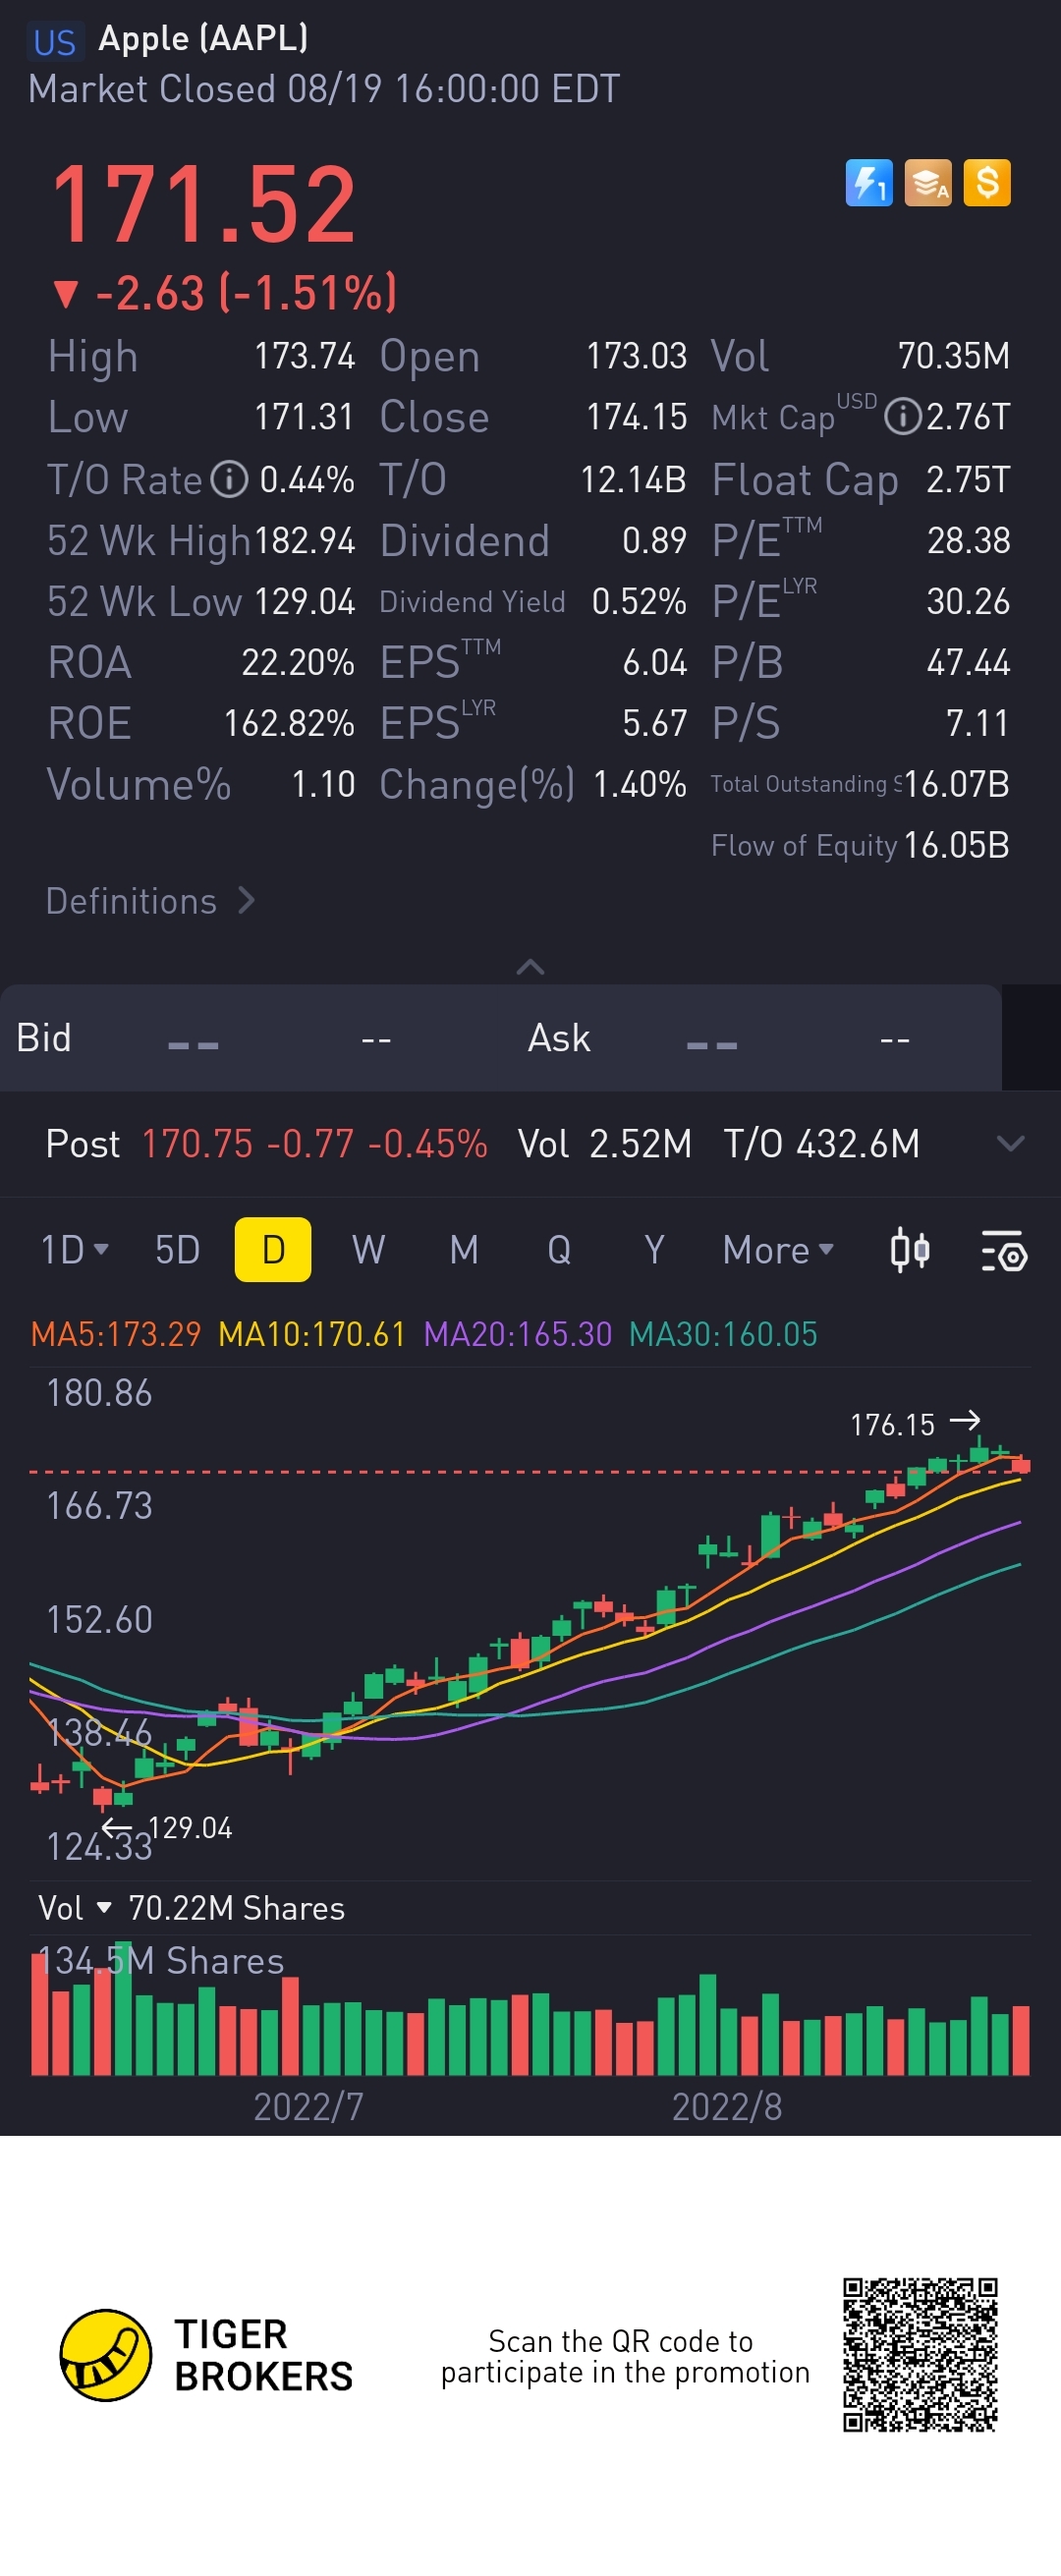Tap the Total Outstanding value 16.07B
The width and height of the screenshot is (1061, 2576).
(956, 785)
